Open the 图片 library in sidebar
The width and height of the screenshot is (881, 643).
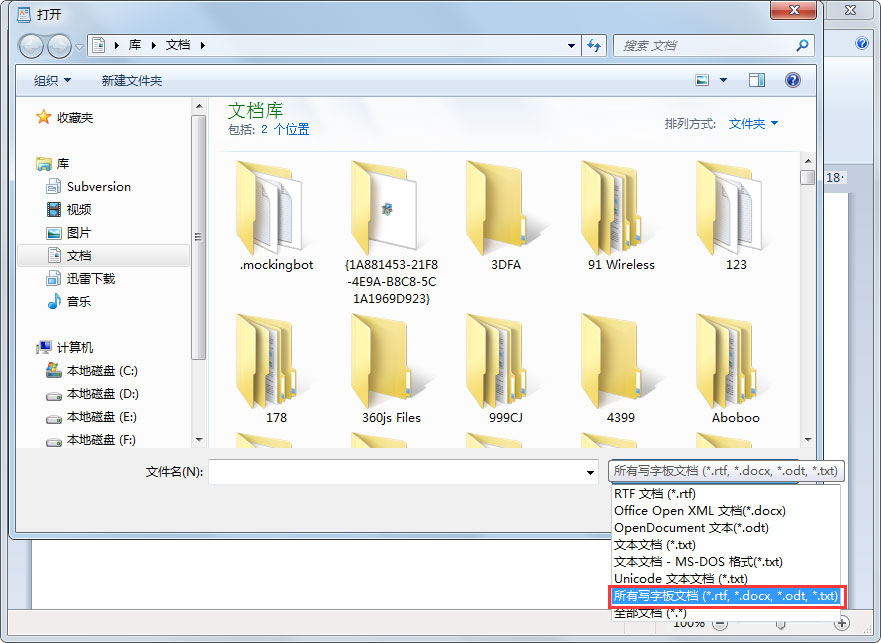click(78, 232)
